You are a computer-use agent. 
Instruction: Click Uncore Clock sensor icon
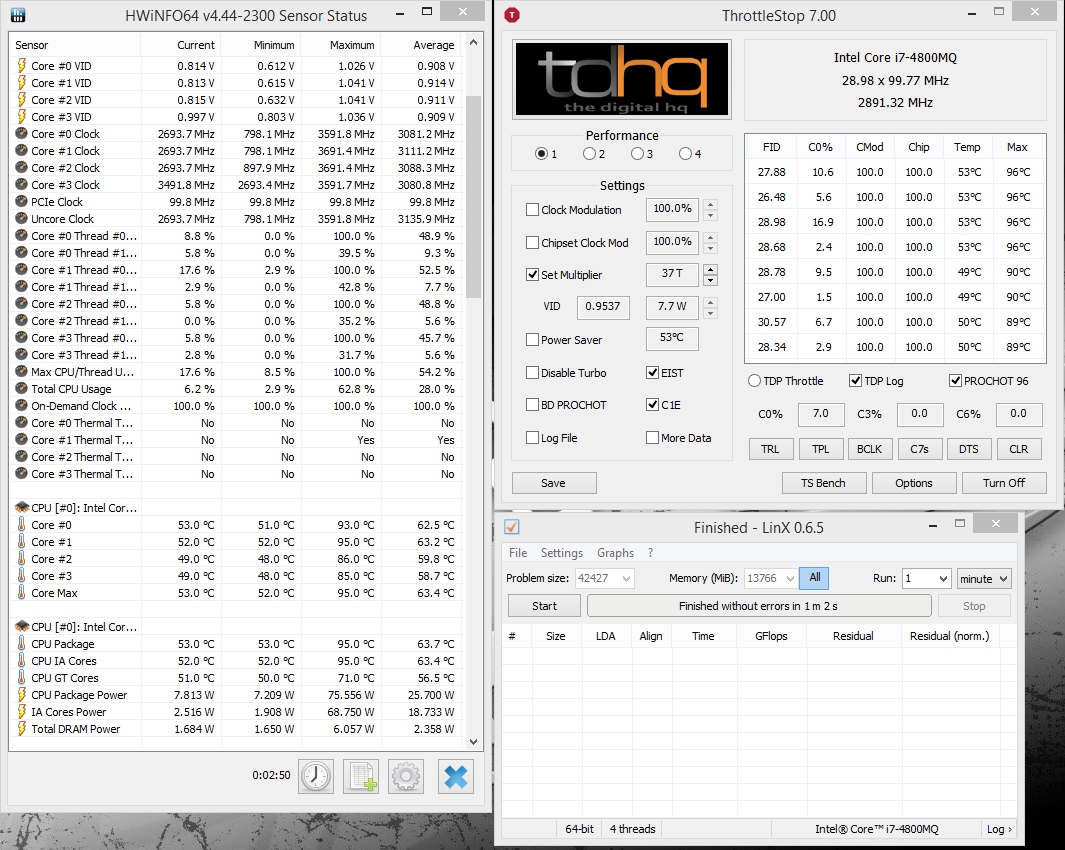click(22, 219)
